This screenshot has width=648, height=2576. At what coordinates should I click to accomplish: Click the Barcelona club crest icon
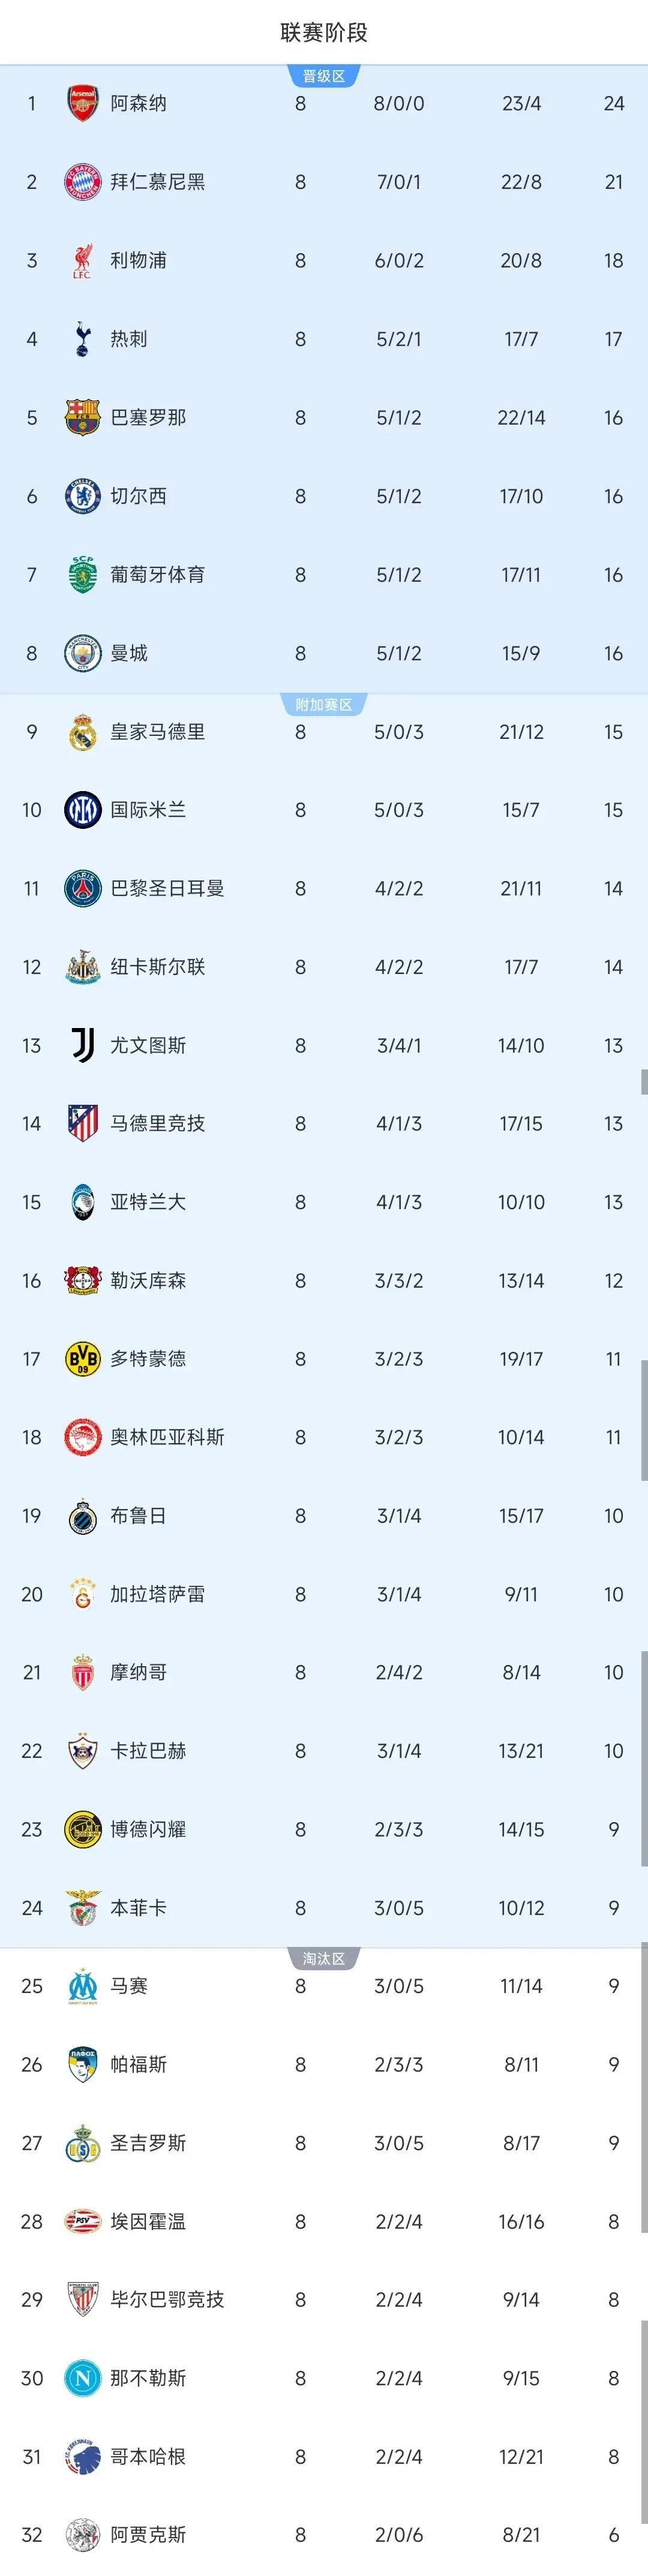point(82,418)
